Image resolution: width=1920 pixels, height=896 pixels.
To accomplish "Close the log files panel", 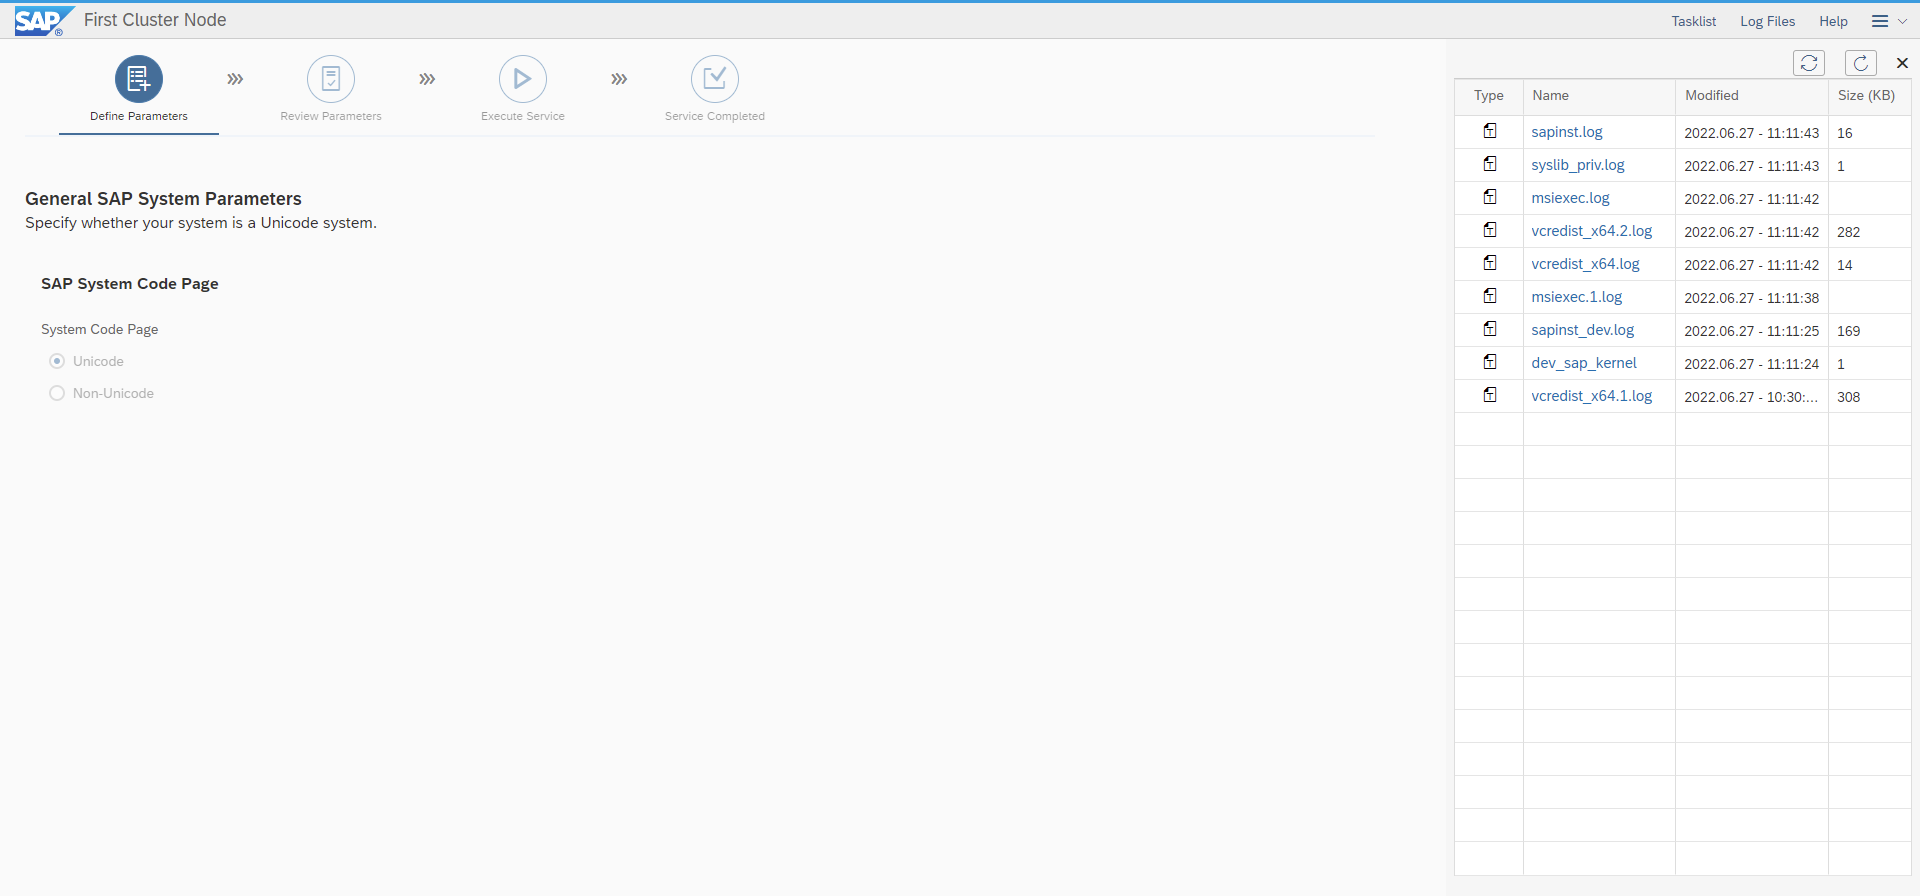I will (1902, 63).
